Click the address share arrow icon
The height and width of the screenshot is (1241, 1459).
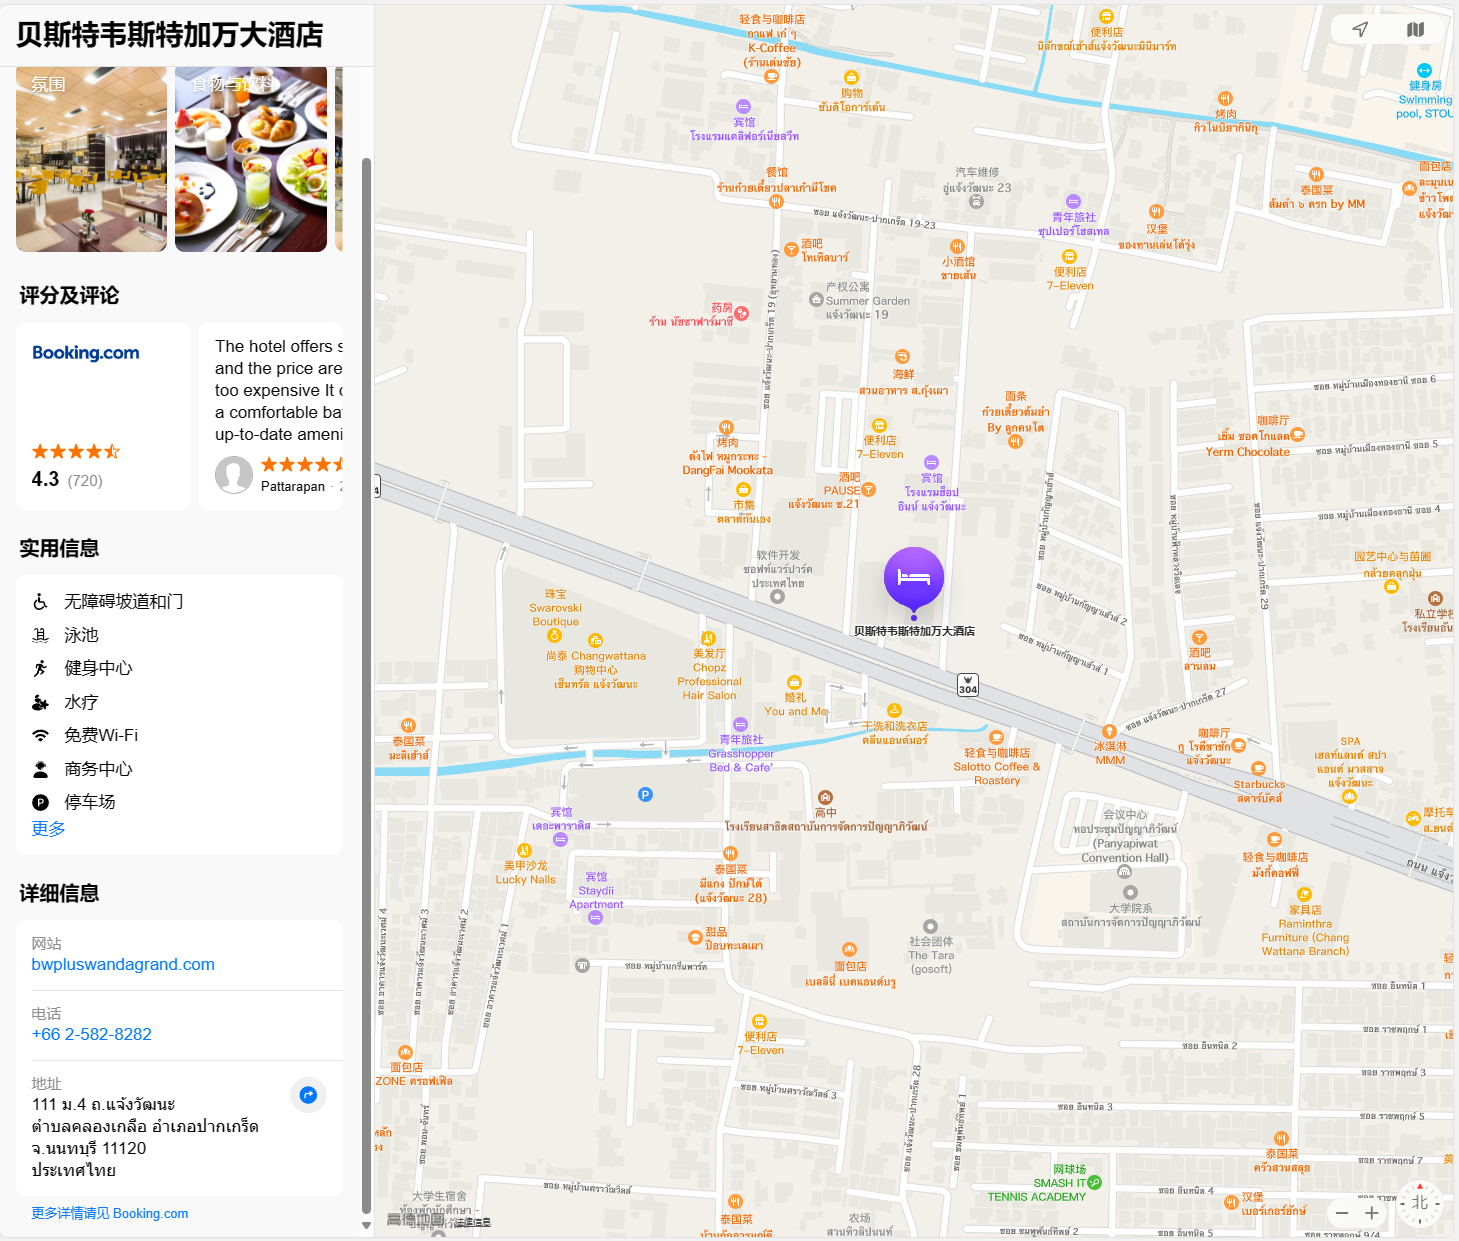(x=308, y=1095)
